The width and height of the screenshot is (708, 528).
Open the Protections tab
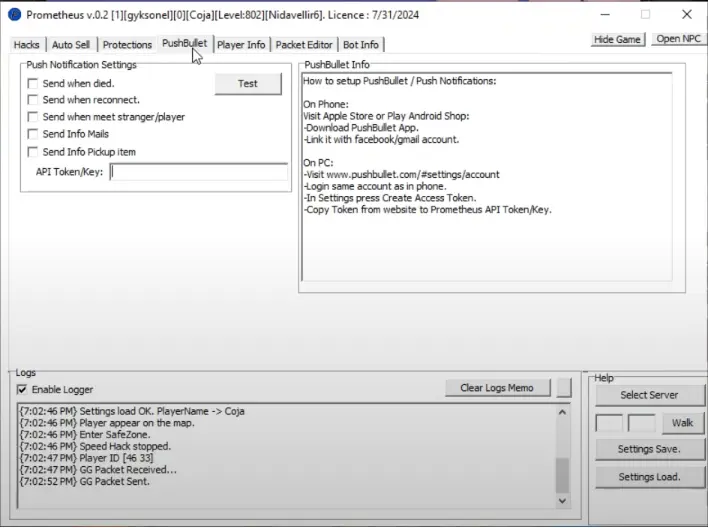(127, 45)
